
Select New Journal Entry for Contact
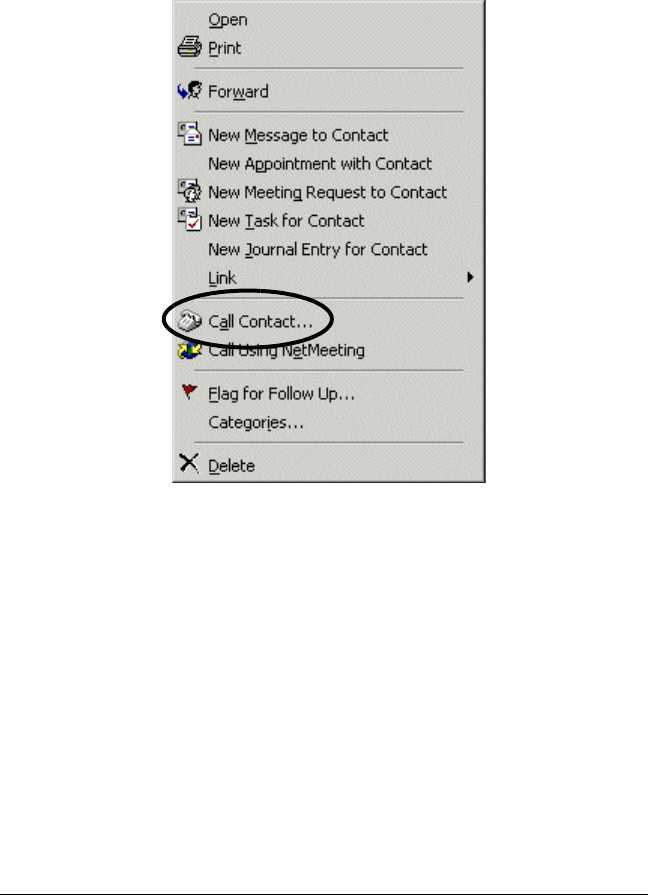click(x=317, y=249)
